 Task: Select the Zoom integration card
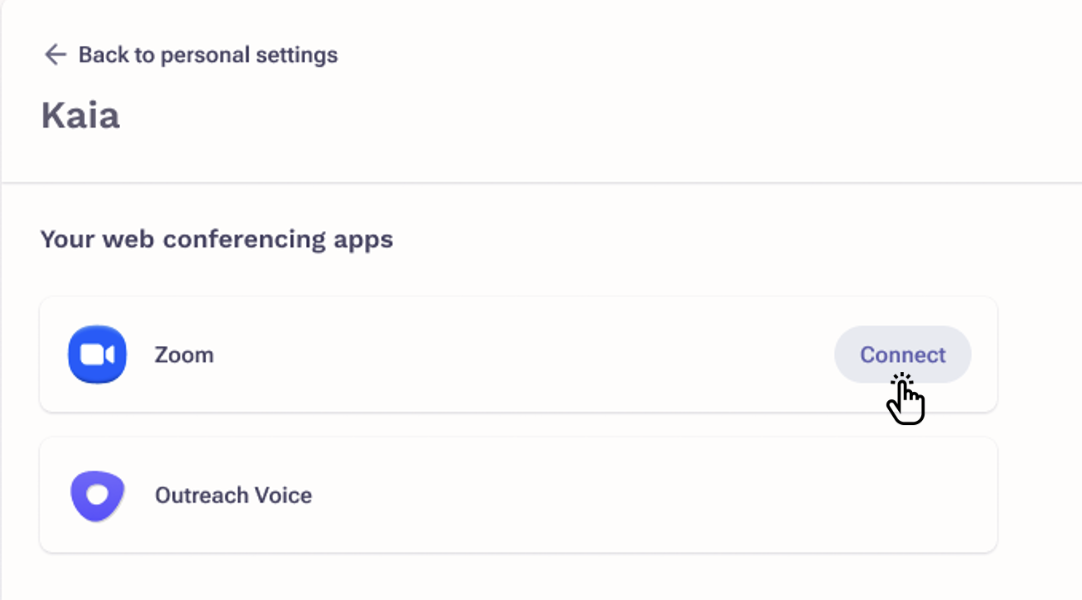coord(519,354)
